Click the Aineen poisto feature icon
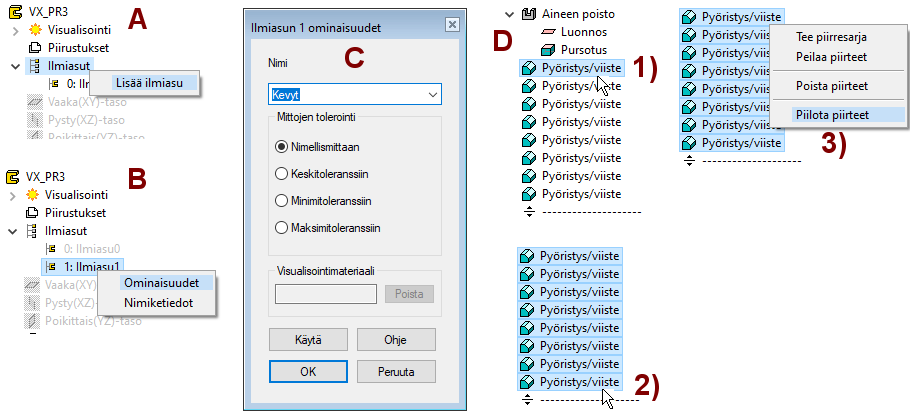910x416 pixels. [529, 15]
